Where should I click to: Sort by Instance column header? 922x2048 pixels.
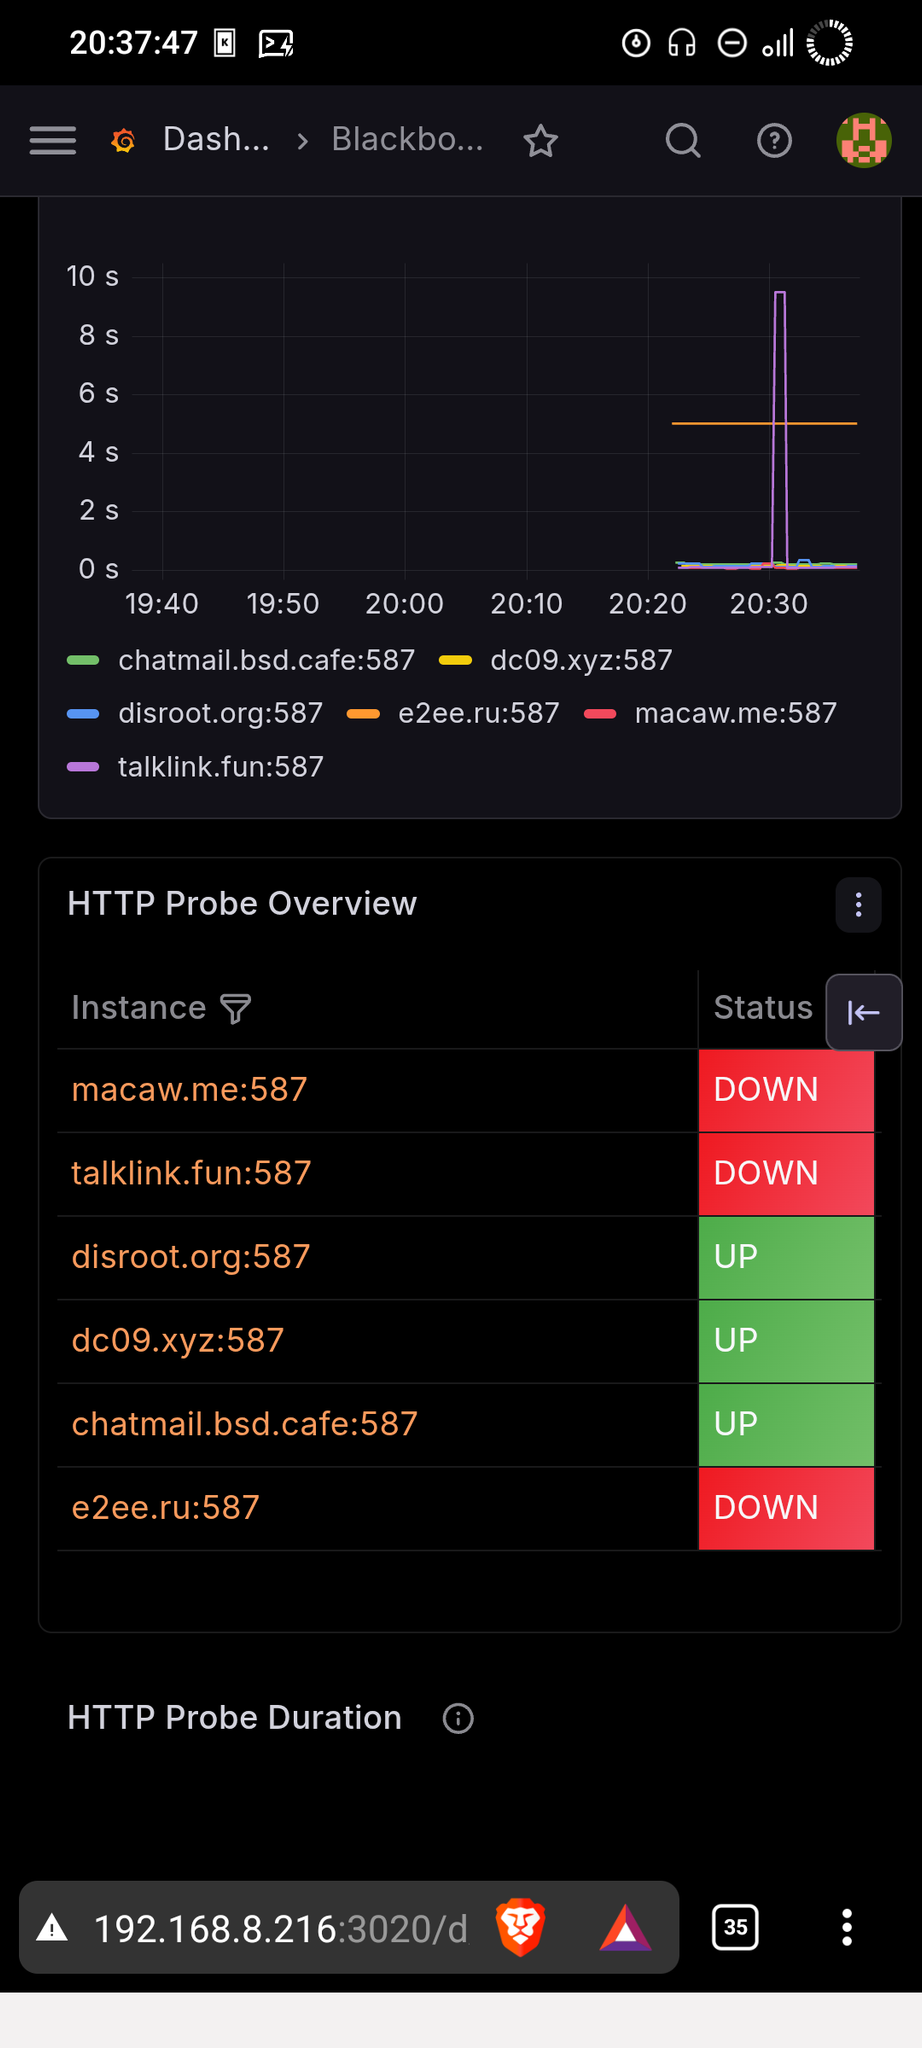pyautogui.click(x=138, y=1008)
